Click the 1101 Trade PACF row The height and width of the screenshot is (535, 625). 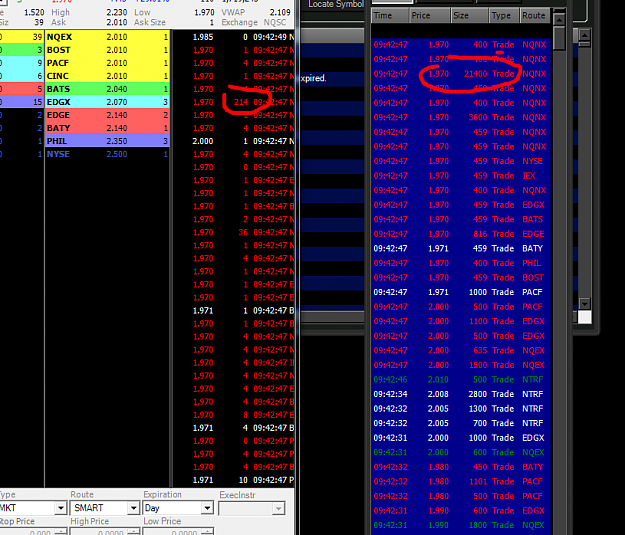click(x=461, y=481)
